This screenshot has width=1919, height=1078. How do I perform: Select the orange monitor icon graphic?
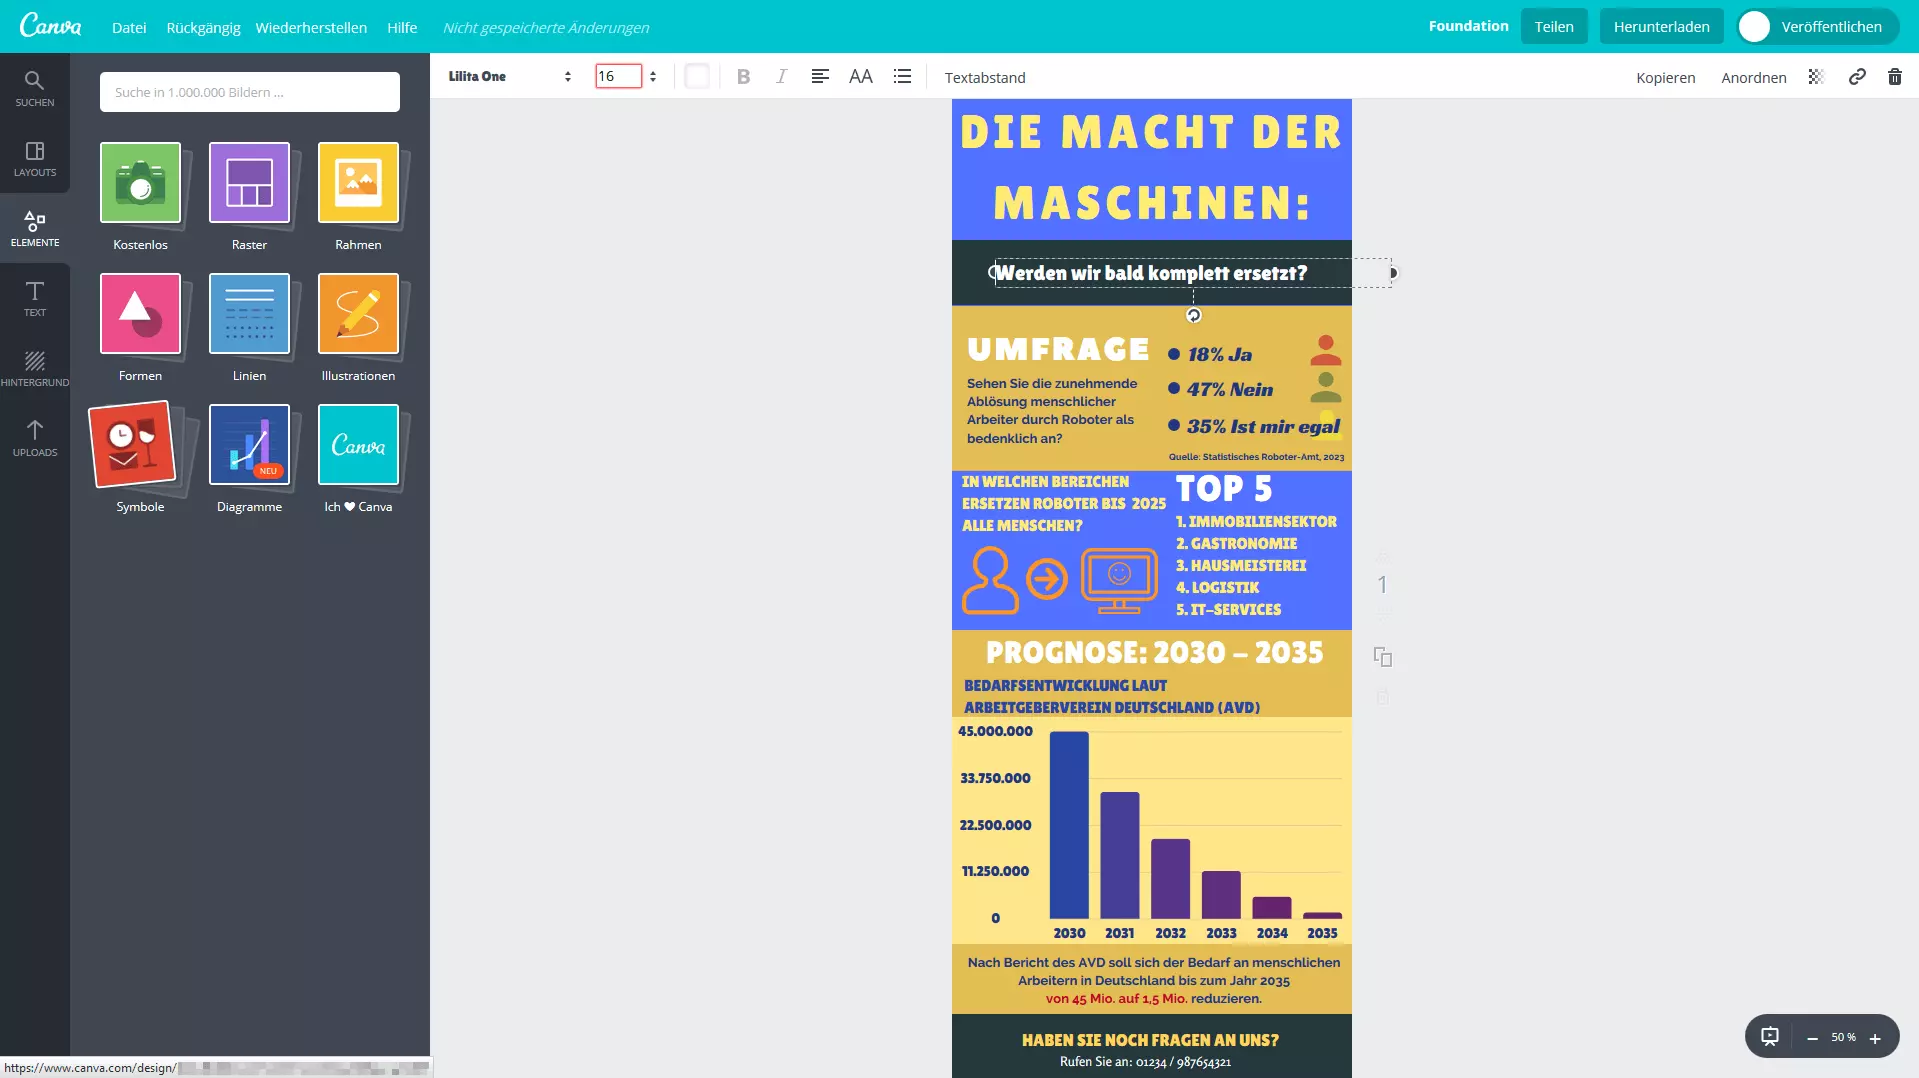(1119, 580)
